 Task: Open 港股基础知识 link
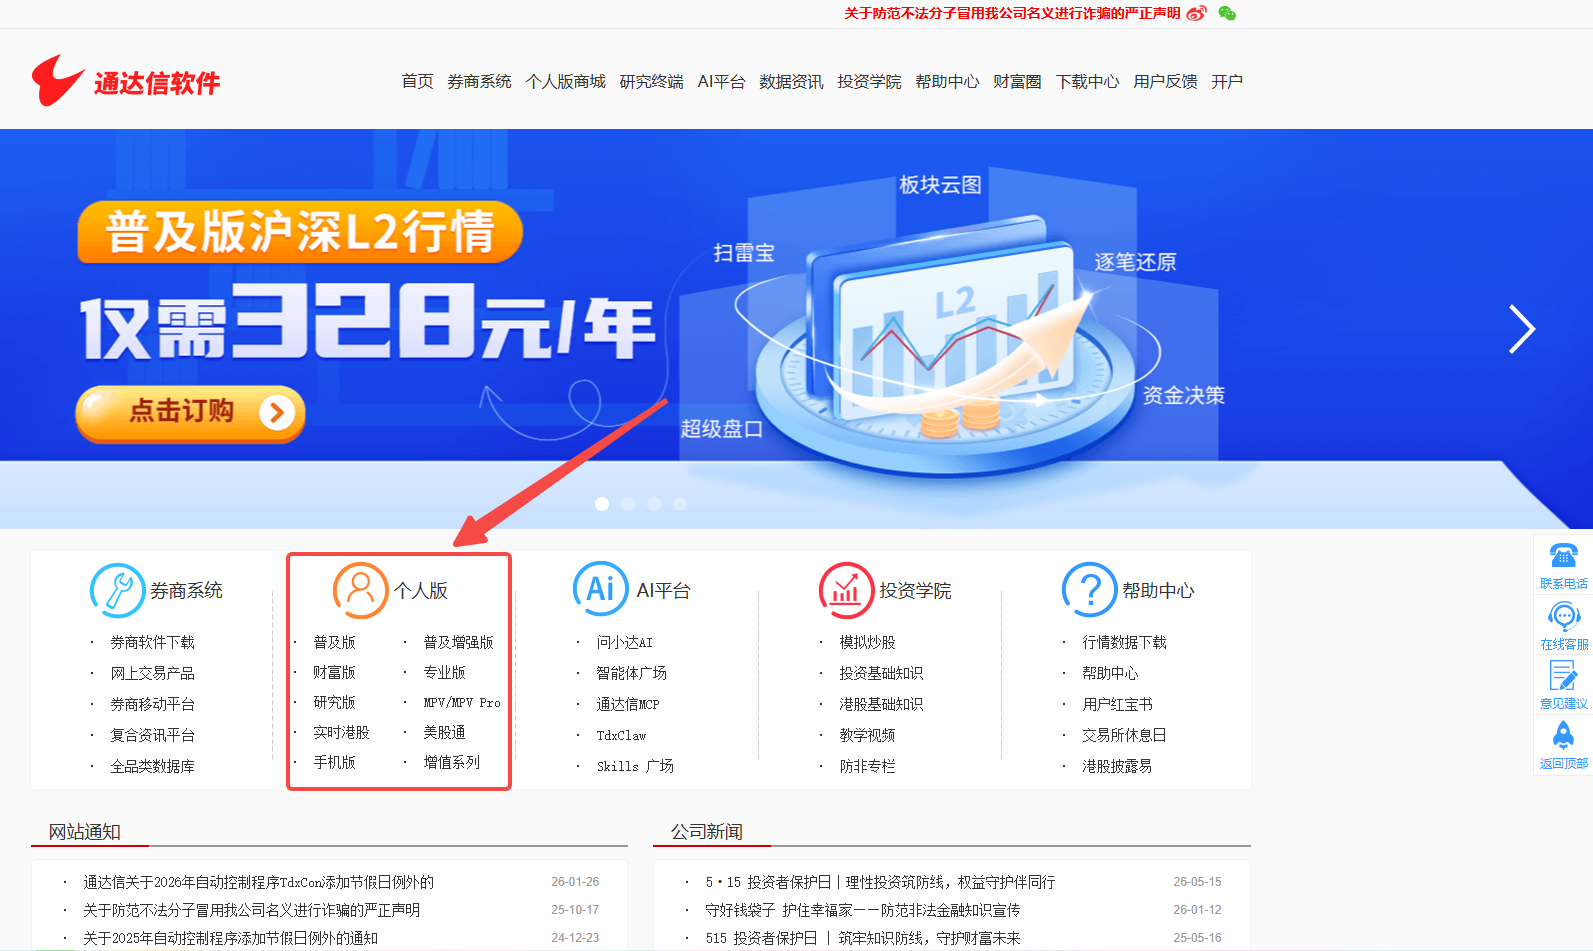click(x=881, y=704)
